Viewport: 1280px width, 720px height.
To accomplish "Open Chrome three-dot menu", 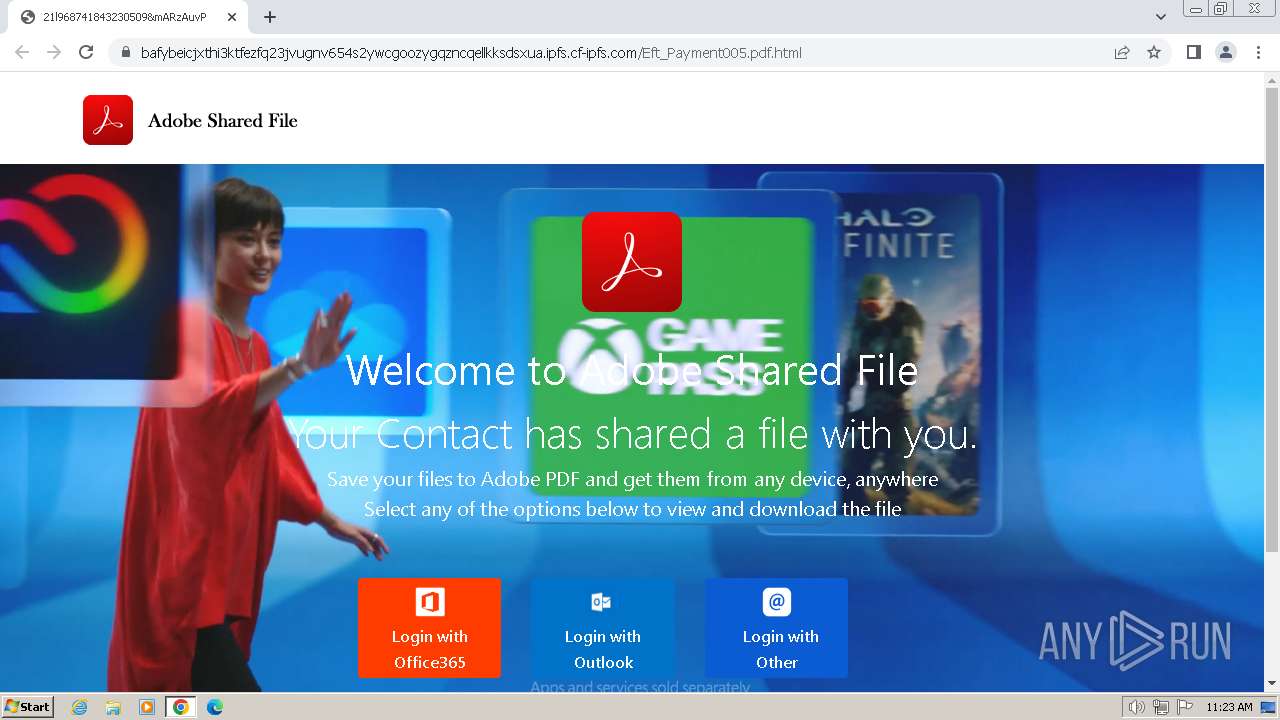I will pos(1258,53).
